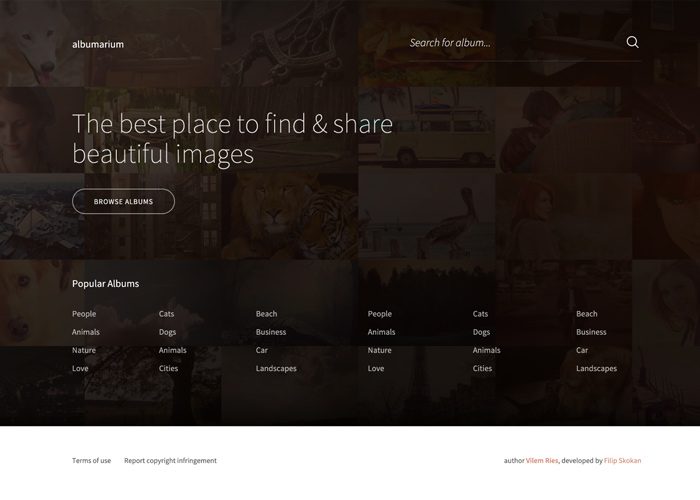Open Cats album in the second column
The height and width of the screenshot is (500, 700).
(167, 314)
